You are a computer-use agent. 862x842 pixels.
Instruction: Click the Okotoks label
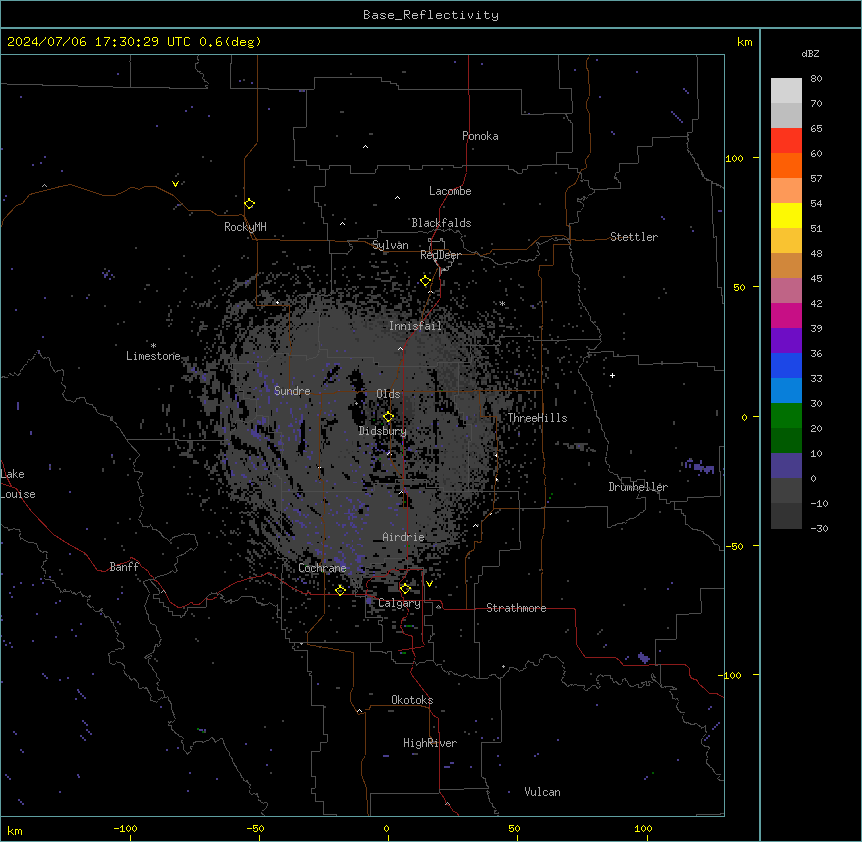pyautogui.click(x=412, y=700)
